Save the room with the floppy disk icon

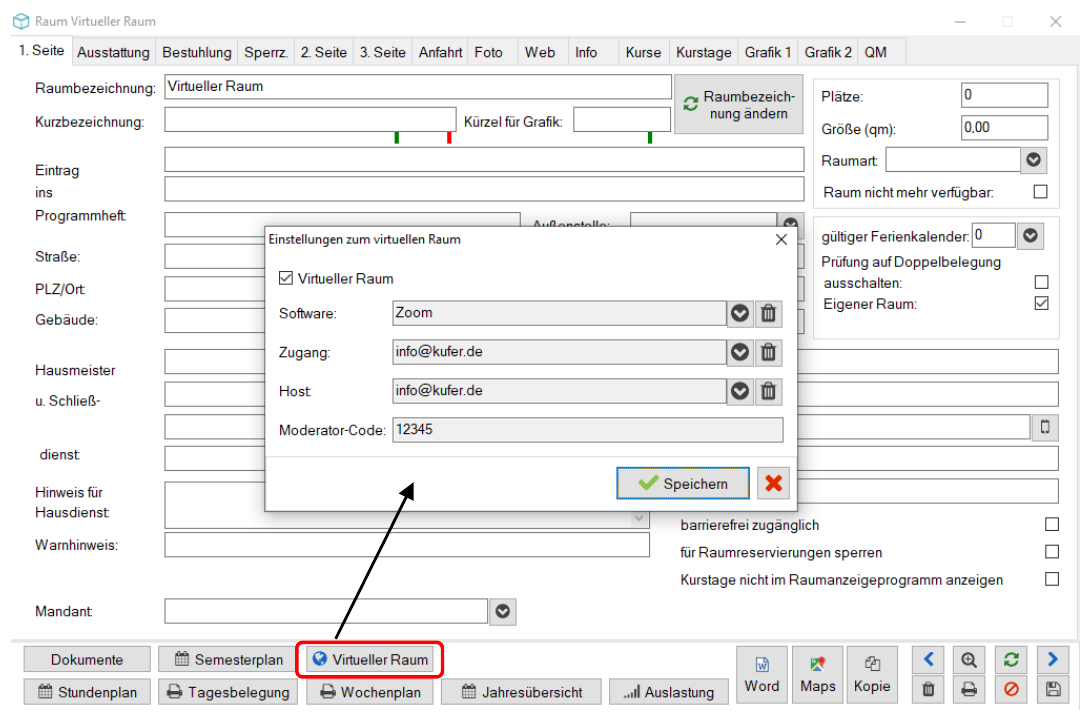coord(1052,689)
